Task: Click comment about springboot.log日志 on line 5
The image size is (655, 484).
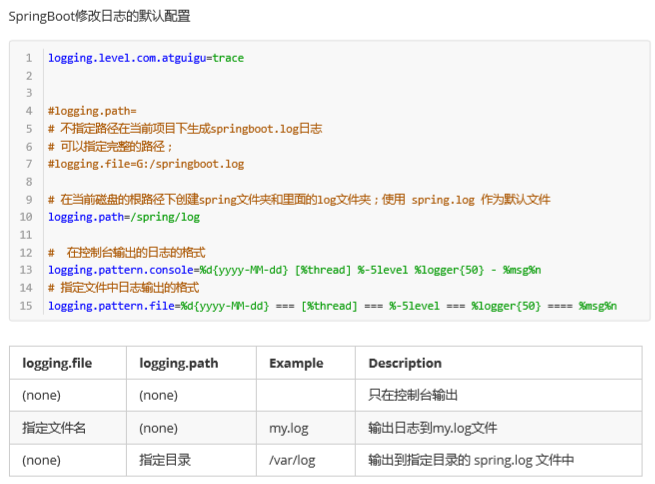Action: tap(185, 129)
